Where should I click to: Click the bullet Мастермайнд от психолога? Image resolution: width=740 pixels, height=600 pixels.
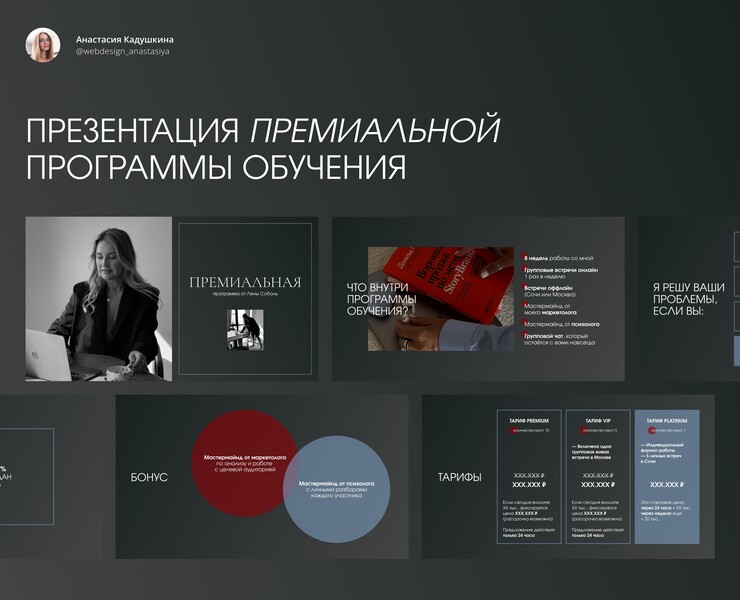pyautogui.click(x=561, y=324)
